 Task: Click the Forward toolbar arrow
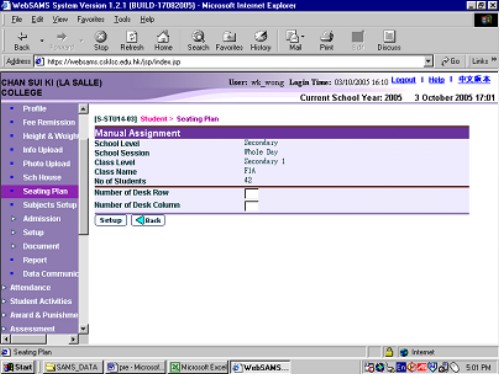(62, 41)
